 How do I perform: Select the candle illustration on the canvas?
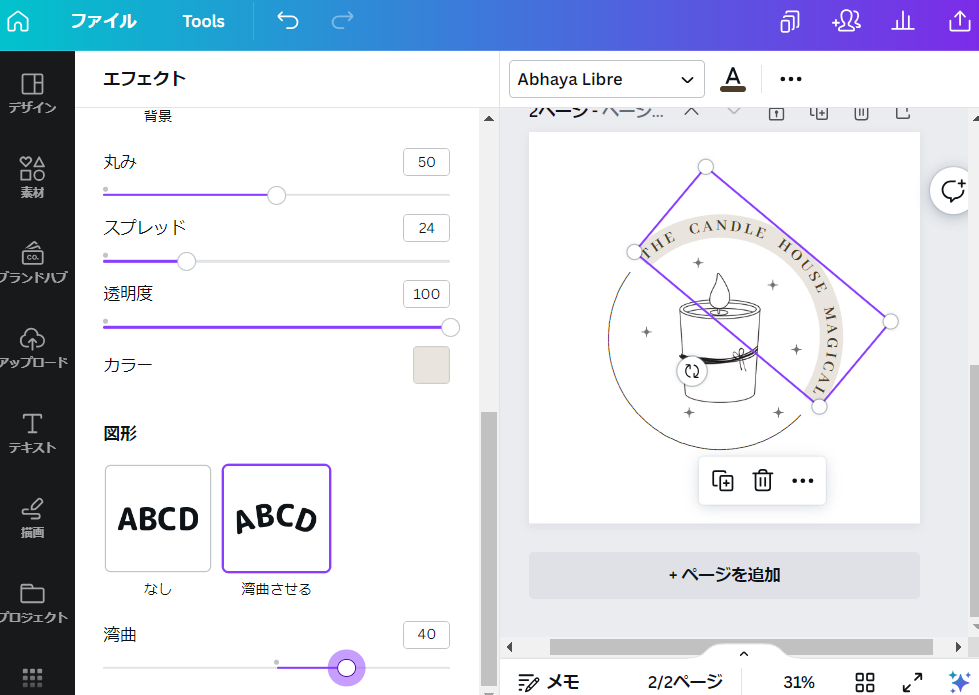click(x=719, y=340)
